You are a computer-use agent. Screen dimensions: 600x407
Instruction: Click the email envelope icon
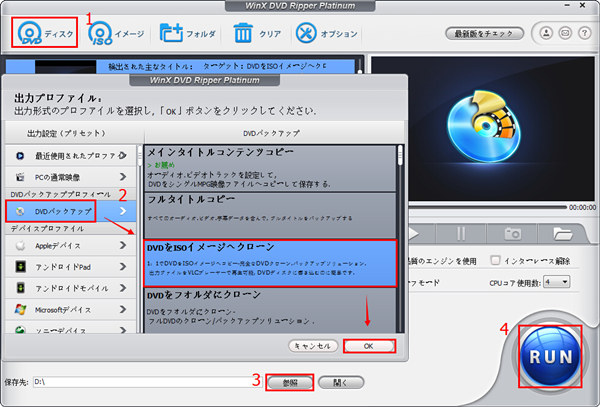tap(565, 33)
